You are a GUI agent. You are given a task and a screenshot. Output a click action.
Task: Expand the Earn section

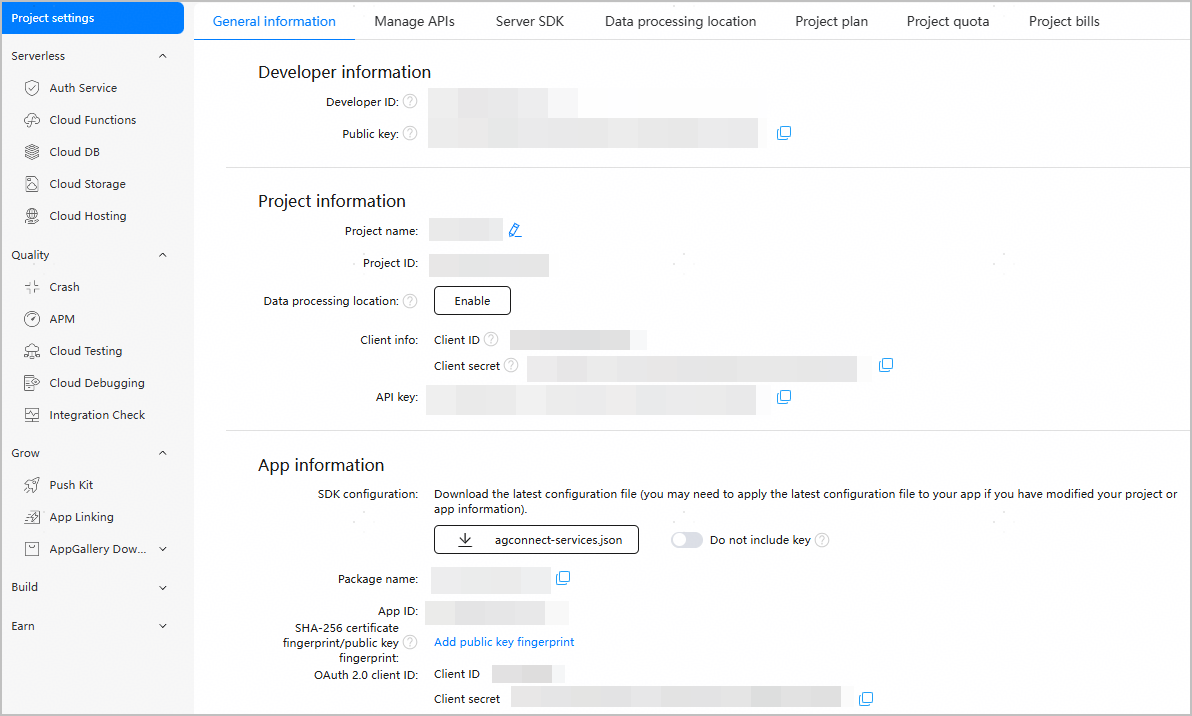163,626
